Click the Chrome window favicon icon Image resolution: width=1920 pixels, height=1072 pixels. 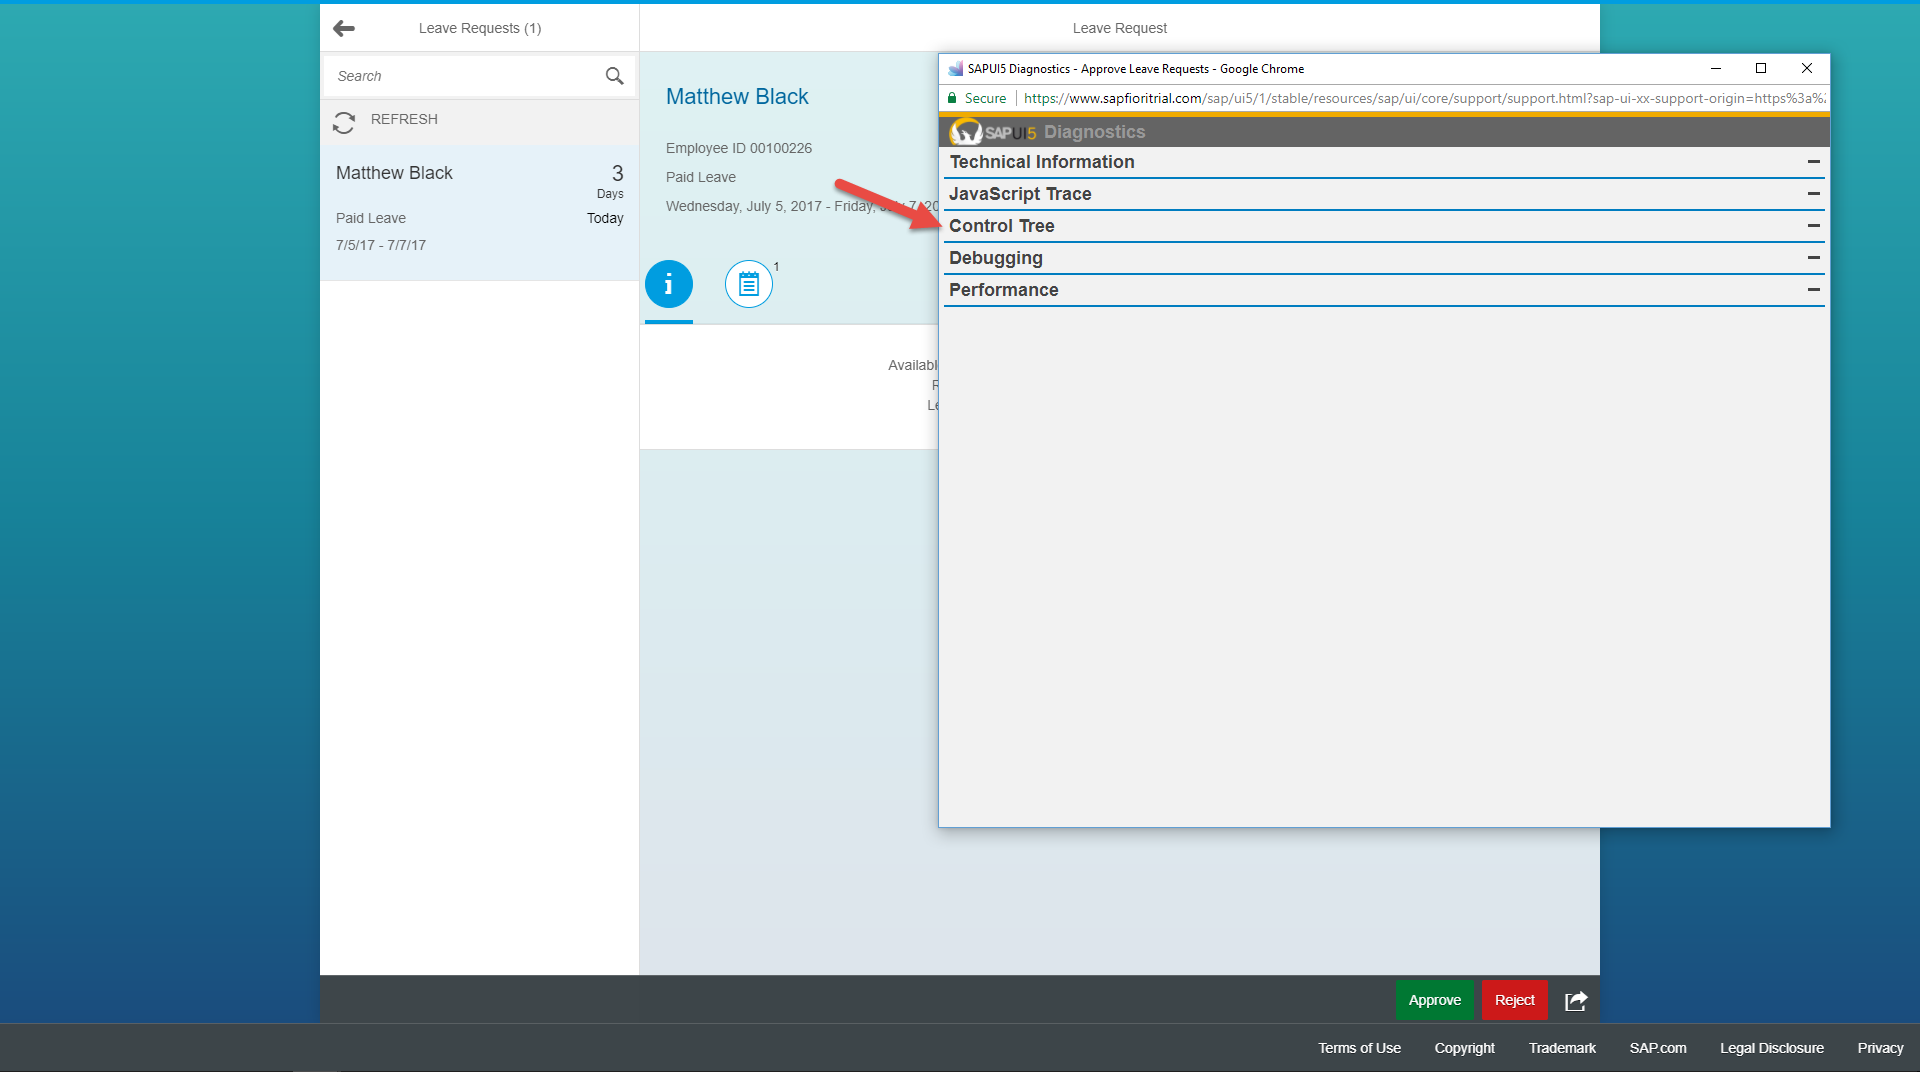(955, 69)
